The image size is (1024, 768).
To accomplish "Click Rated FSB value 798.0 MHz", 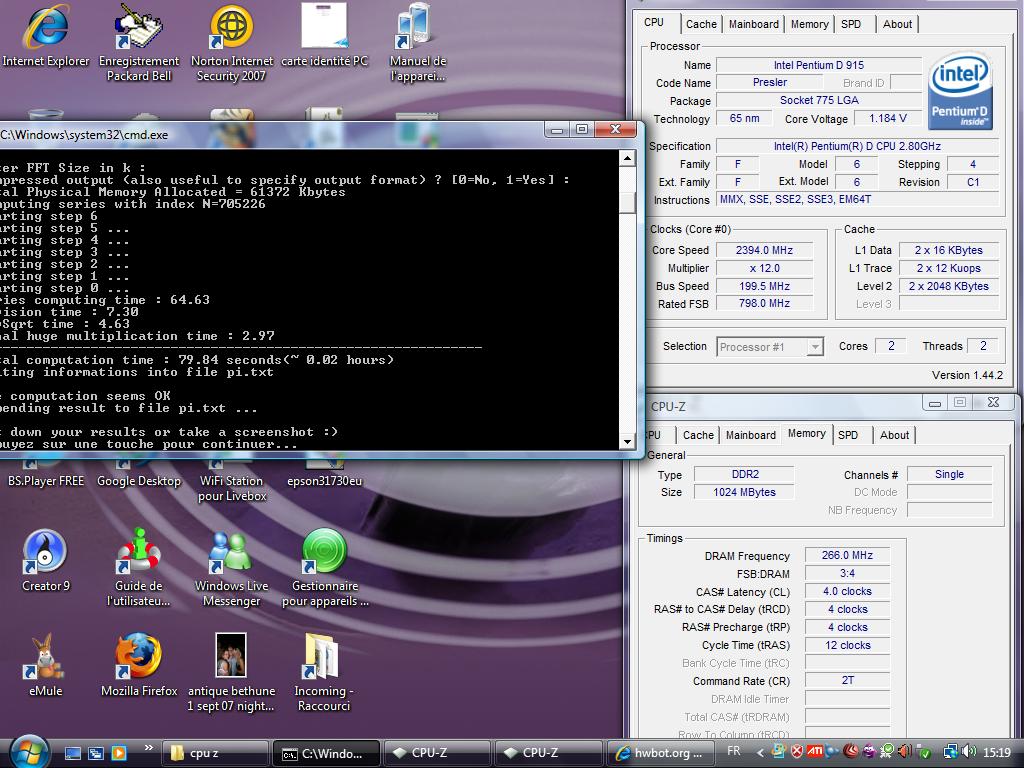I will pos(764,304).
